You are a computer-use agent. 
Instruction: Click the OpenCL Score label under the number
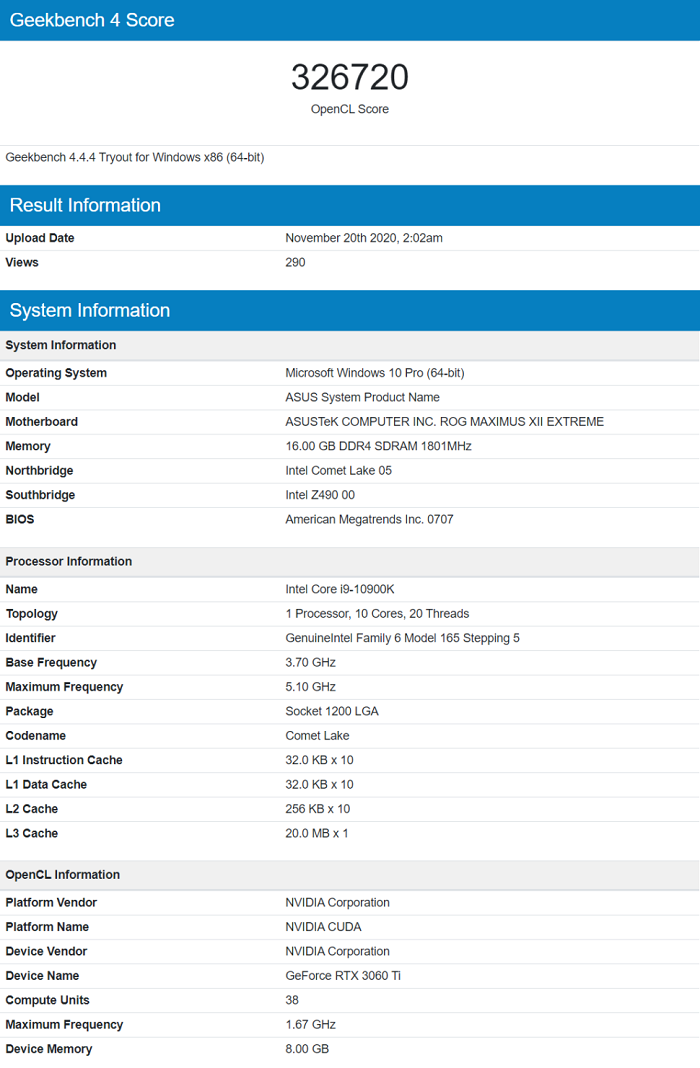[349, 109]
